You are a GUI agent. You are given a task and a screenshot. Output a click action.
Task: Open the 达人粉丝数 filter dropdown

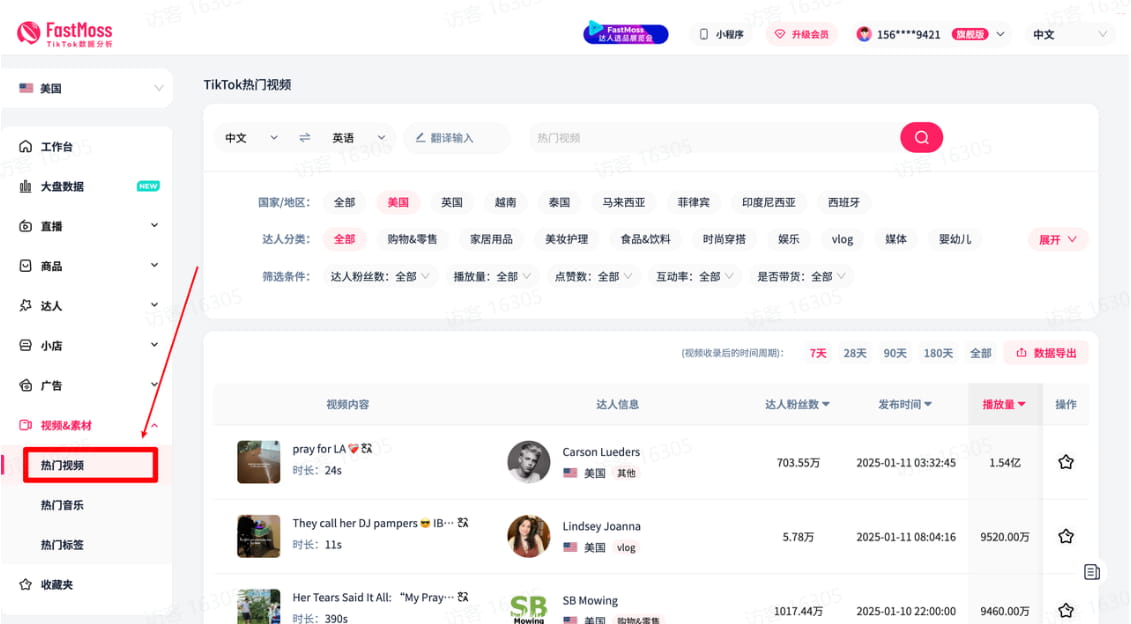(379, 276)
